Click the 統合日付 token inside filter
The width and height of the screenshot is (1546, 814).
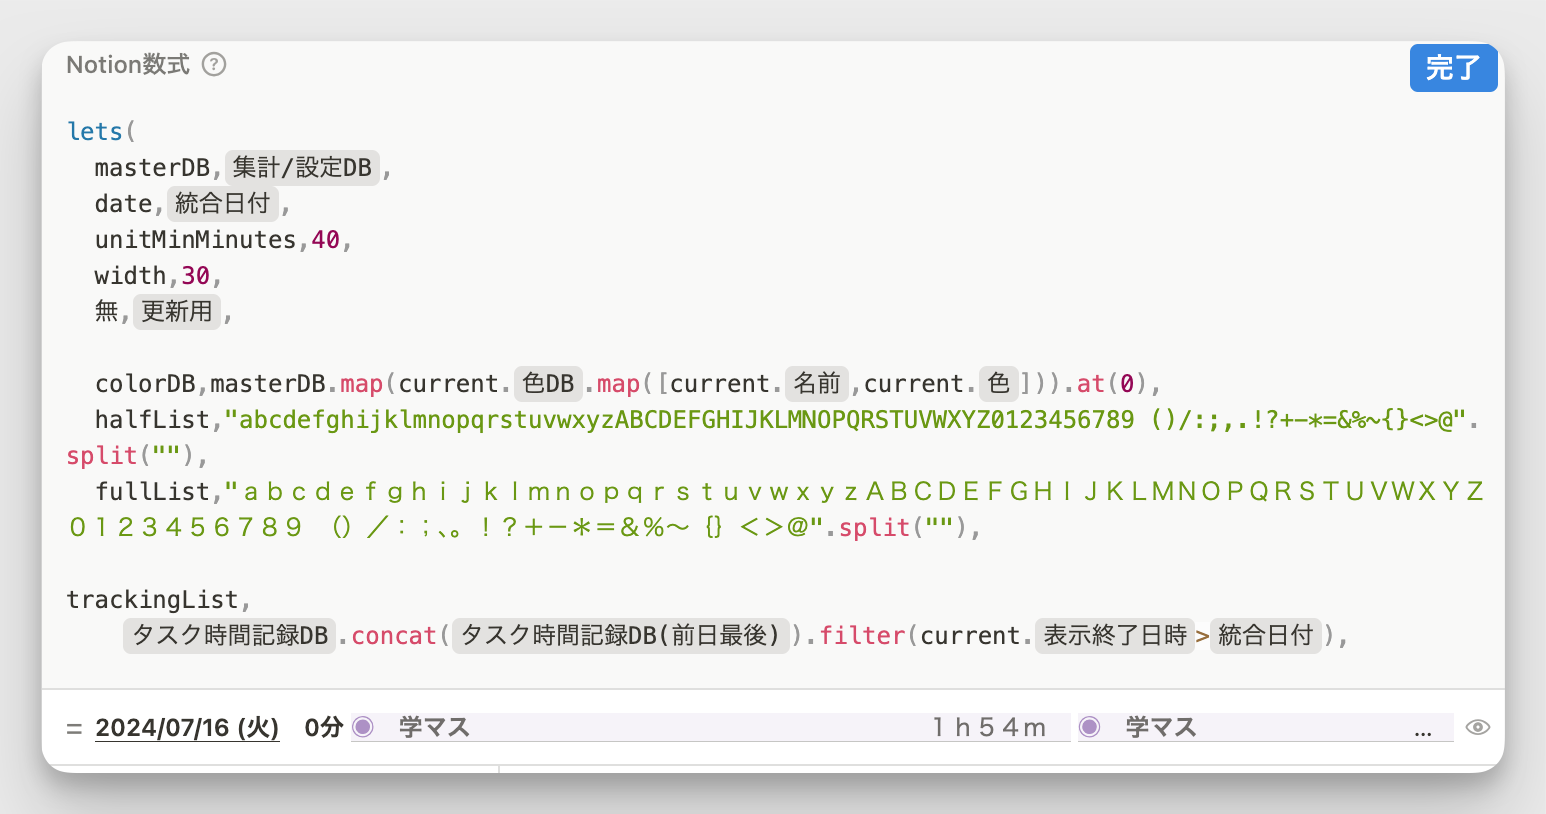[1265, 635]
